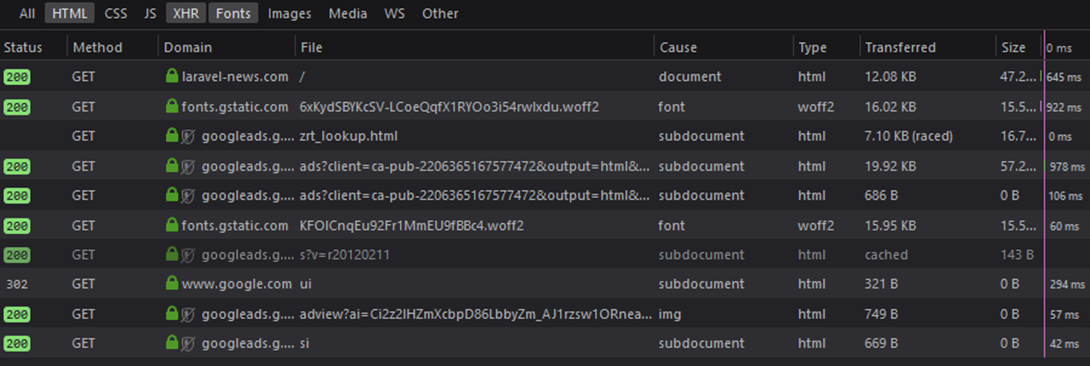Click lock icon on zrt_lookup.html row

(172, 136)
